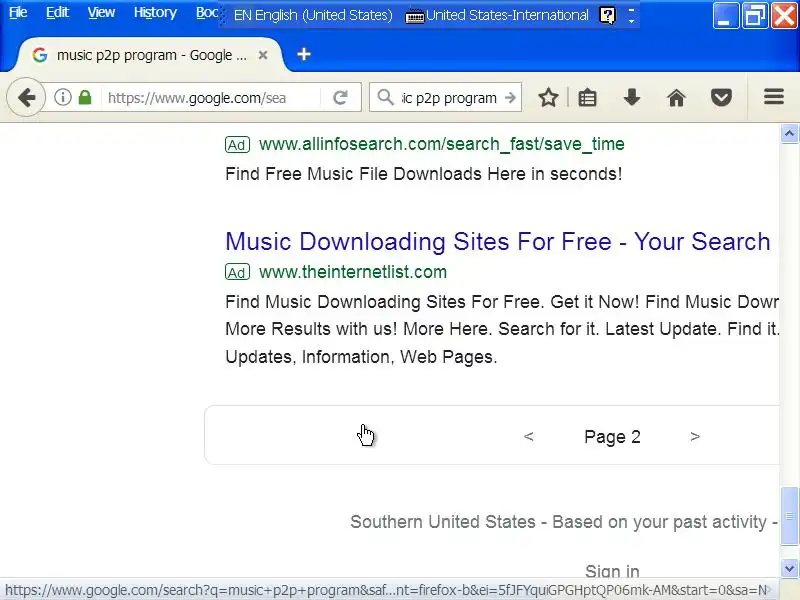Click Sign in link at bottom
Viewport: 800px width, 600px height.
[612, 571]
